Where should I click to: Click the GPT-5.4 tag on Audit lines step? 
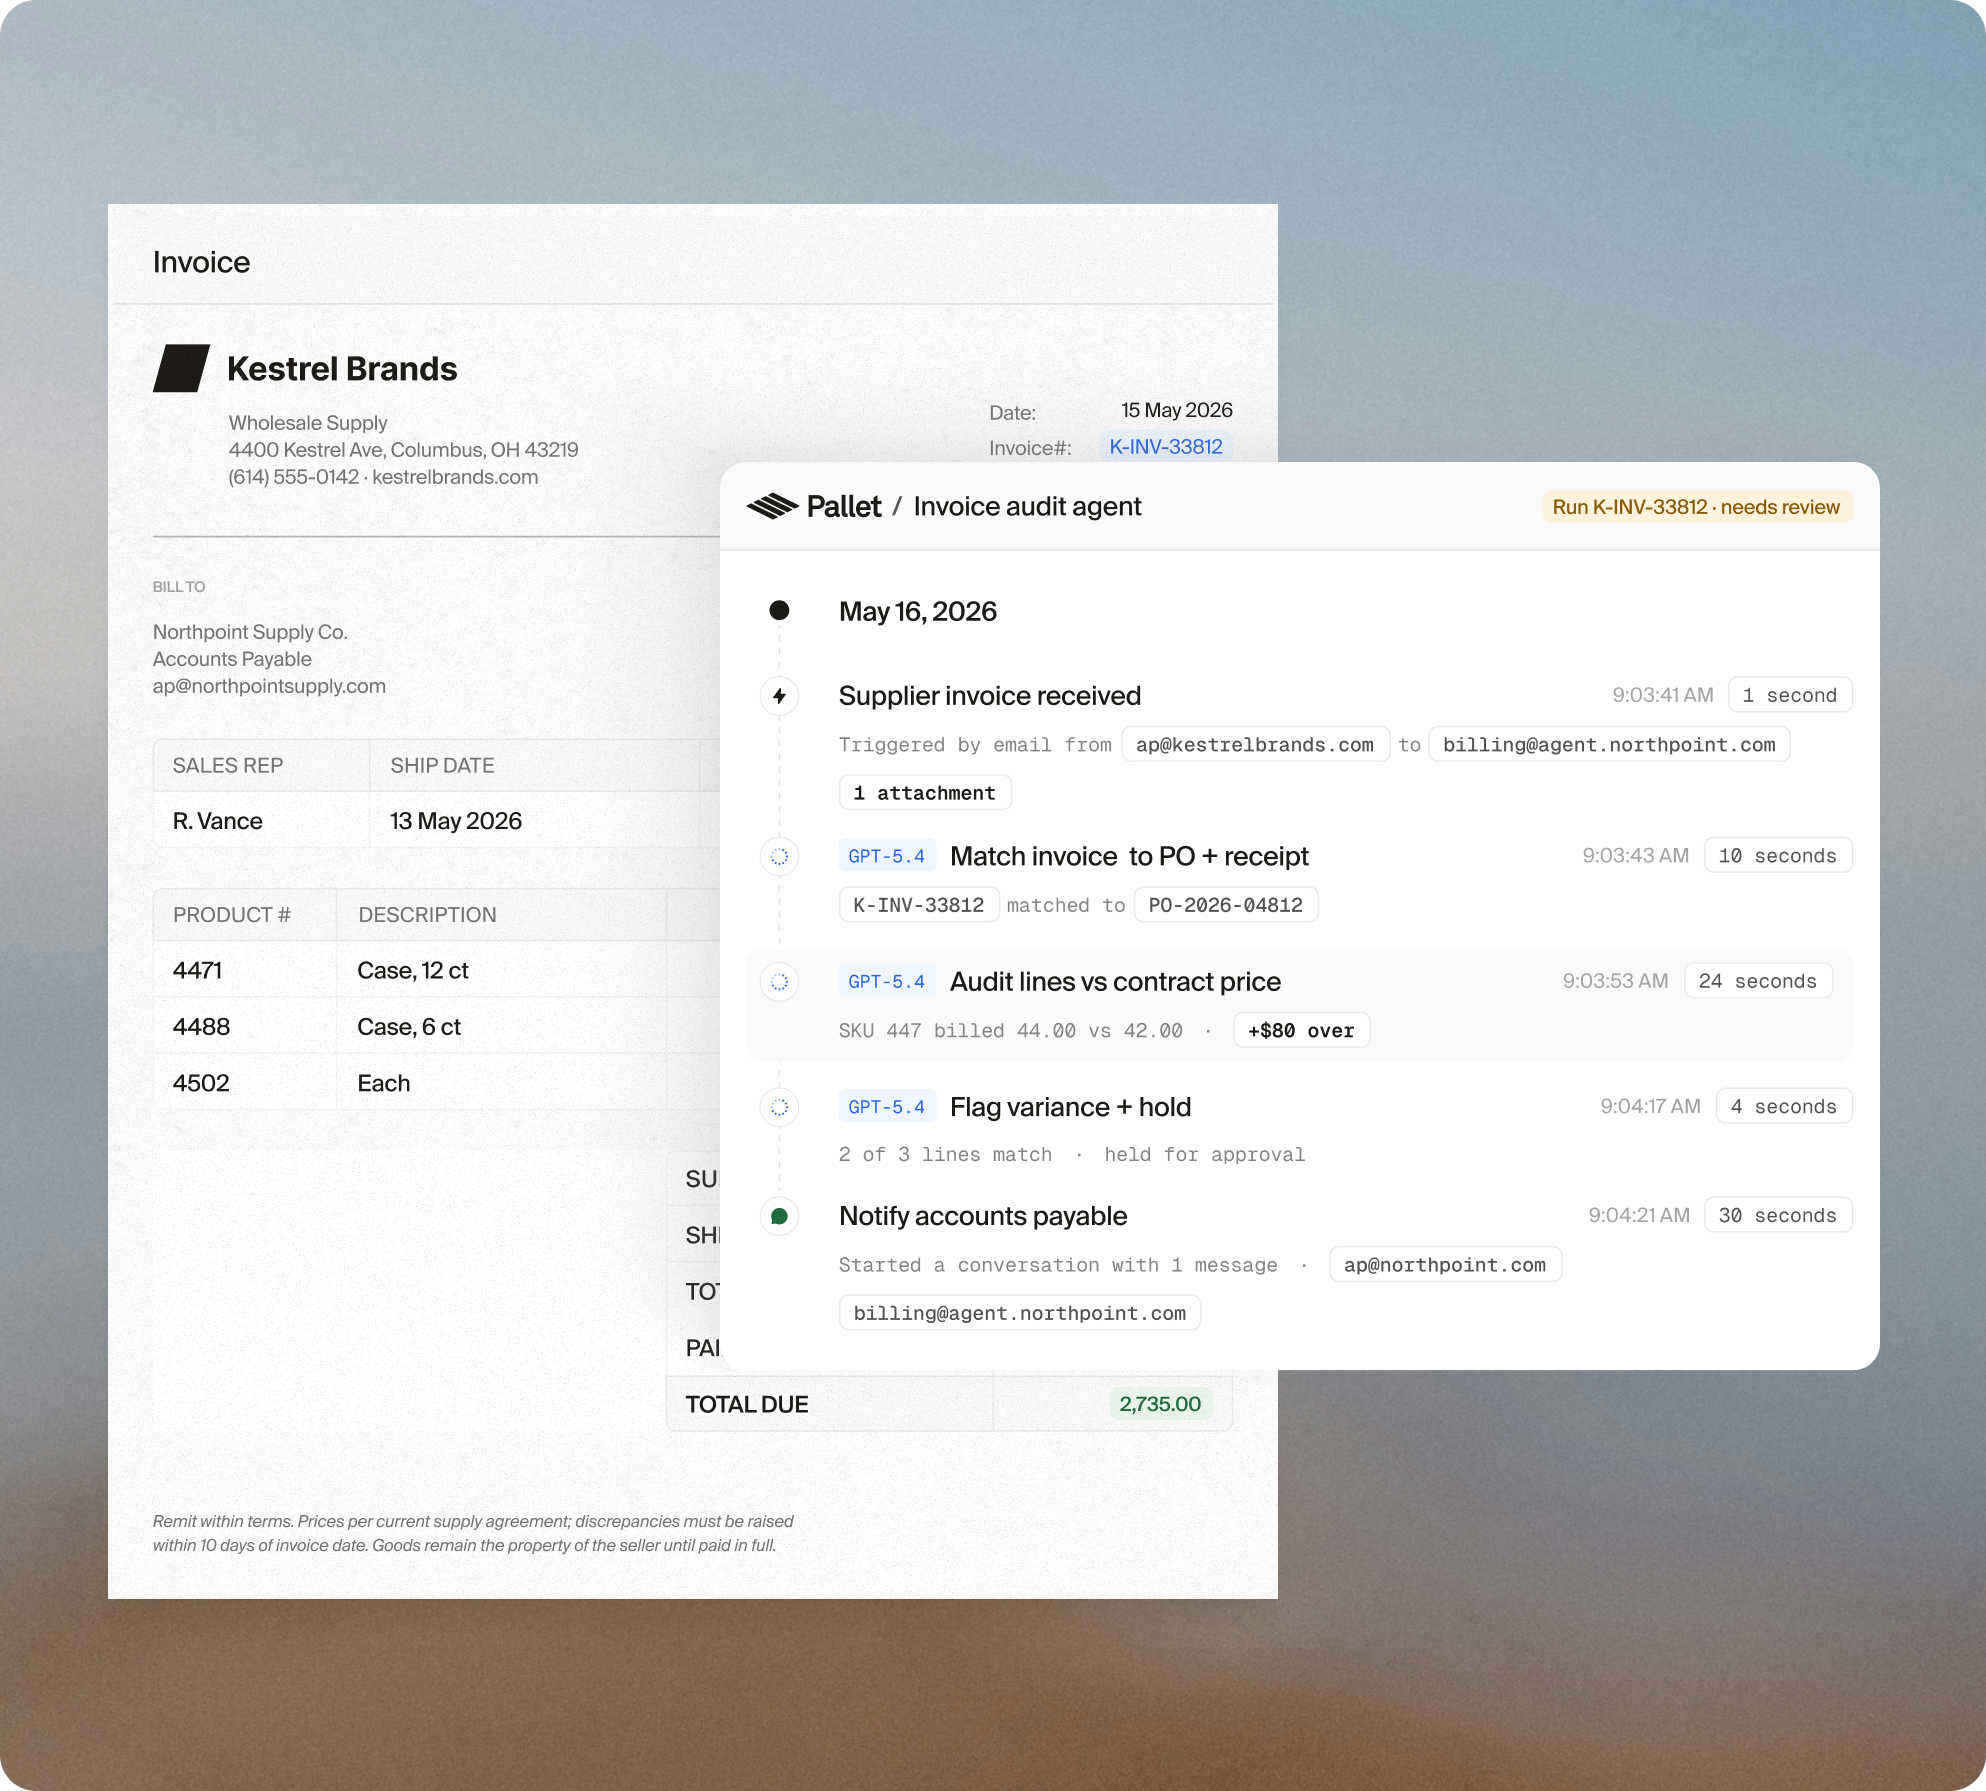(x=887, y=982)
